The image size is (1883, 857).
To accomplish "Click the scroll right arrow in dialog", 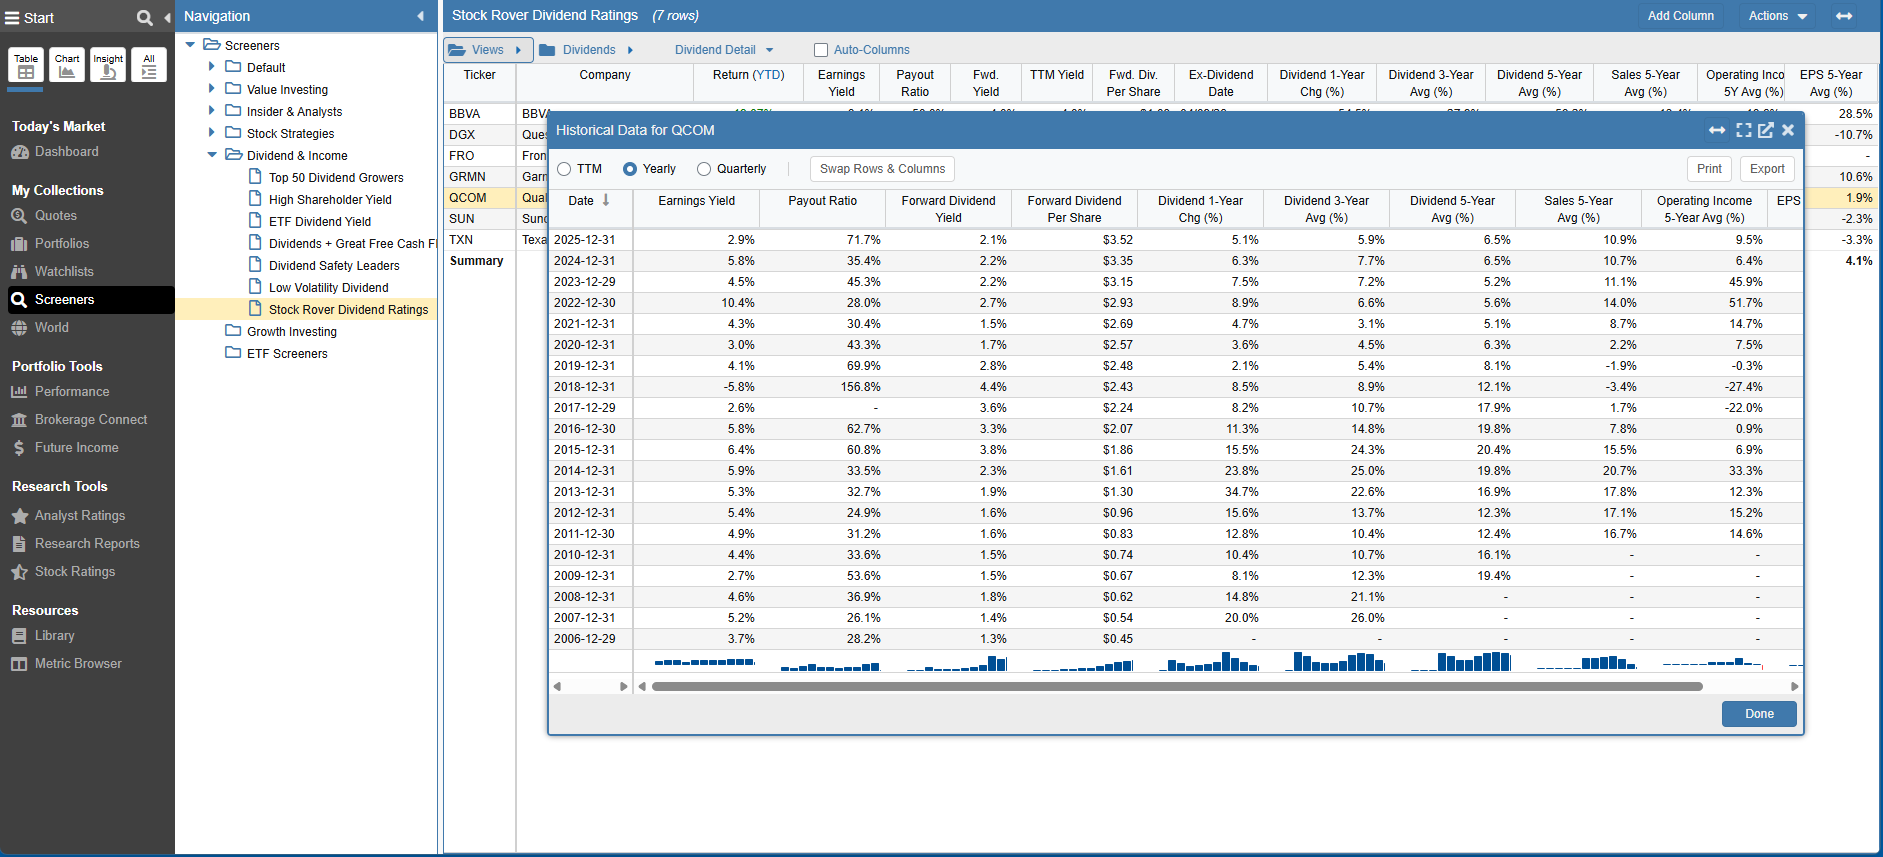I will pos(1794,687).
